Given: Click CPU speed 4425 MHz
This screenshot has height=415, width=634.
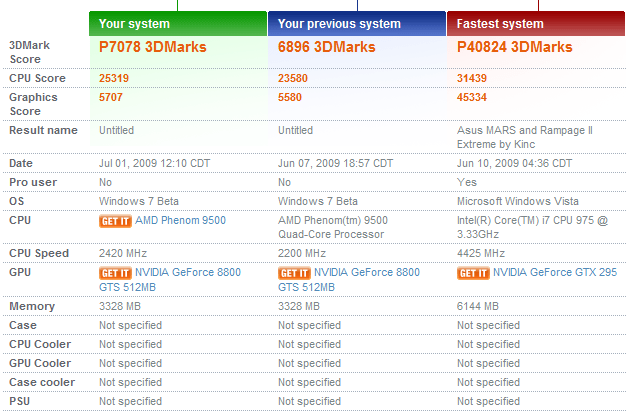Looking at the screenshot, I should (481, 254).
